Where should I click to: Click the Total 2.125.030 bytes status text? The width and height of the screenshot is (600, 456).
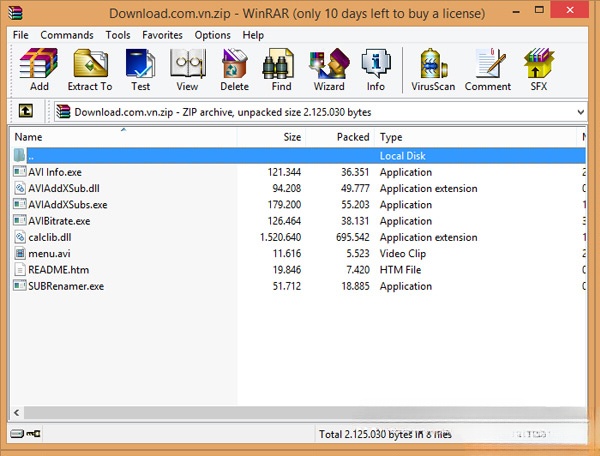click(x=385, y=434)
